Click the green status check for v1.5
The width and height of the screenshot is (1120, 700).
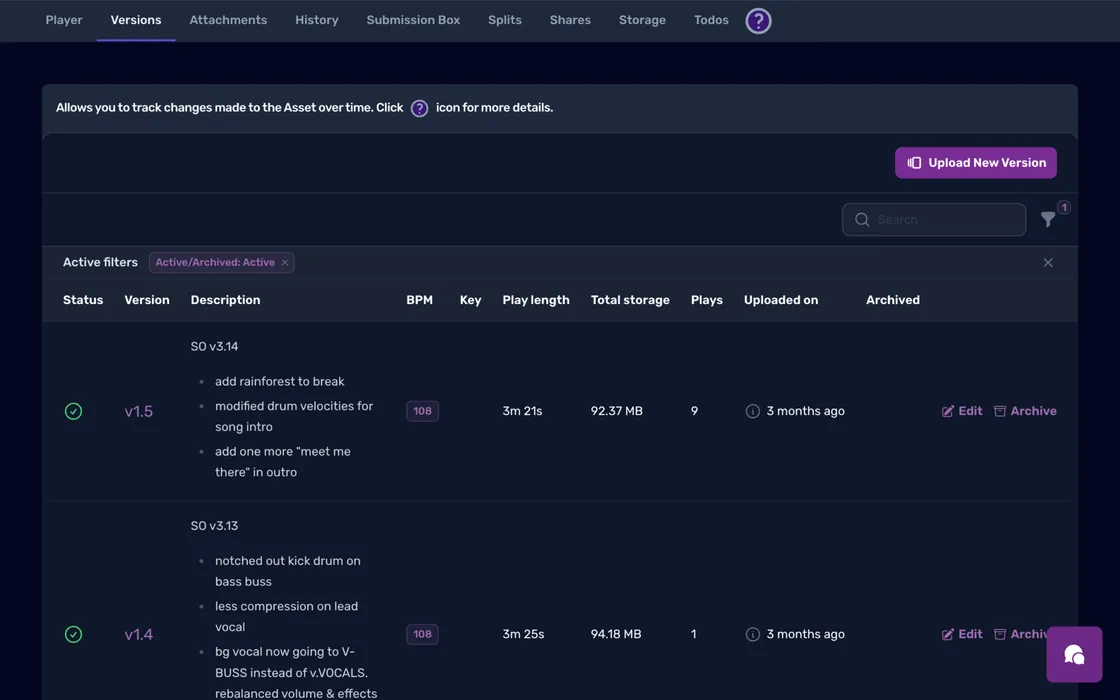coord(73,411)
